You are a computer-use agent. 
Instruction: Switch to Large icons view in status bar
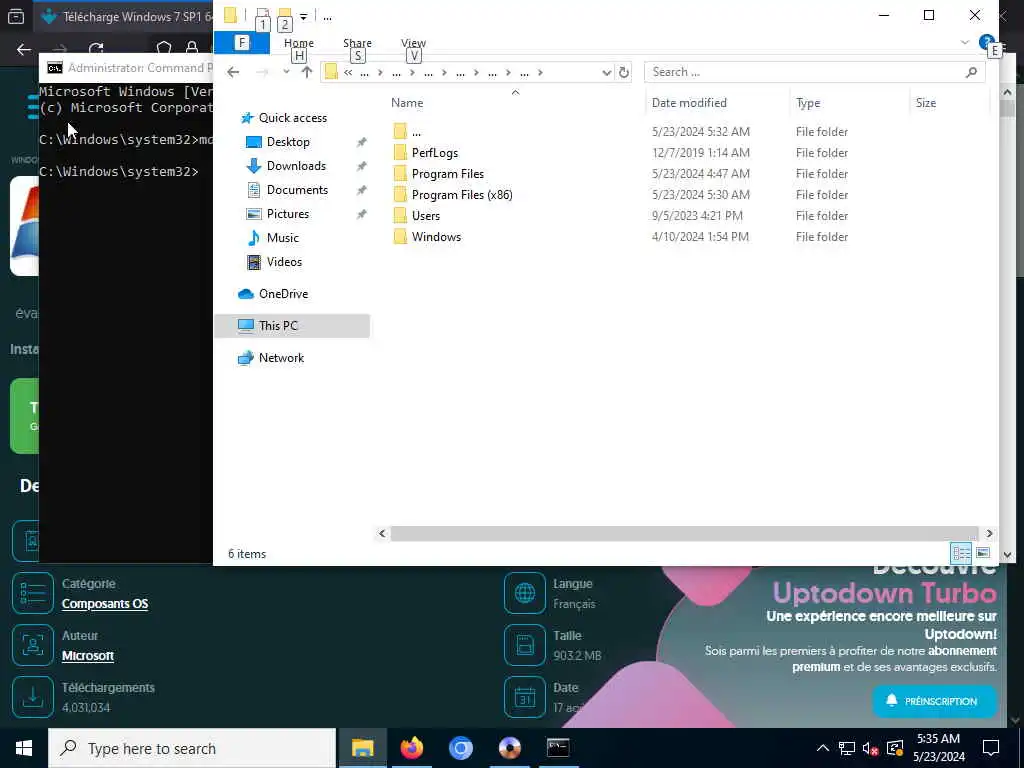point(982,553)
